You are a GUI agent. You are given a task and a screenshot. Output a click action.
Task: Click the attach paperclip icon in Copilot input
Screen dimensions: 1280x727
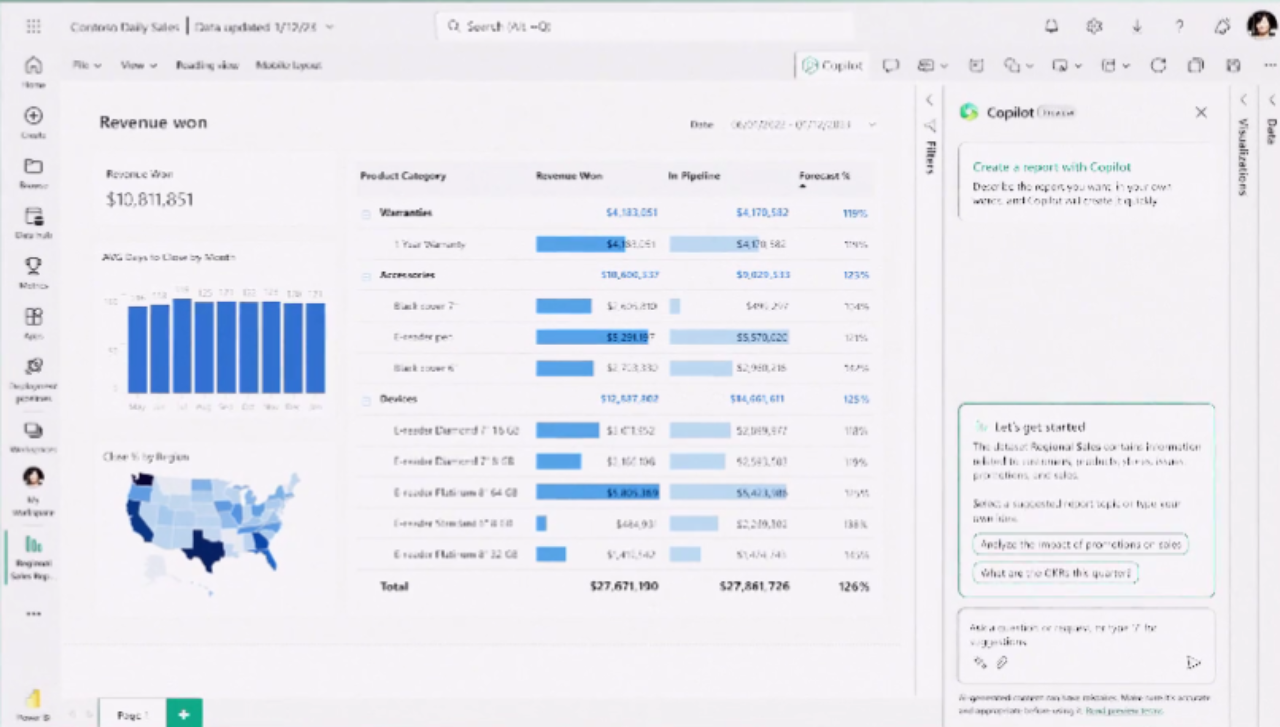pyautogui.click(x=1001, y=662)
